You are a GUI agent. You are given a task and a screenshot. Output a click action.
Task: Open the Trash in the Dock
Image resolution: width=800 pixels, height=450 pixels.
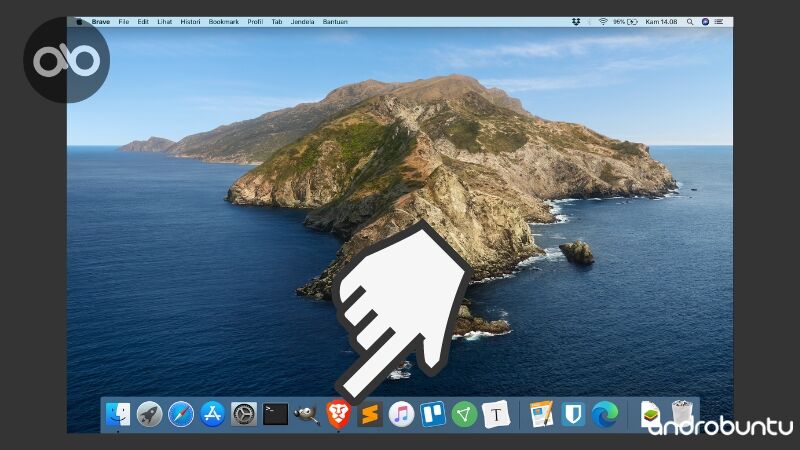(x=682, y=413)
